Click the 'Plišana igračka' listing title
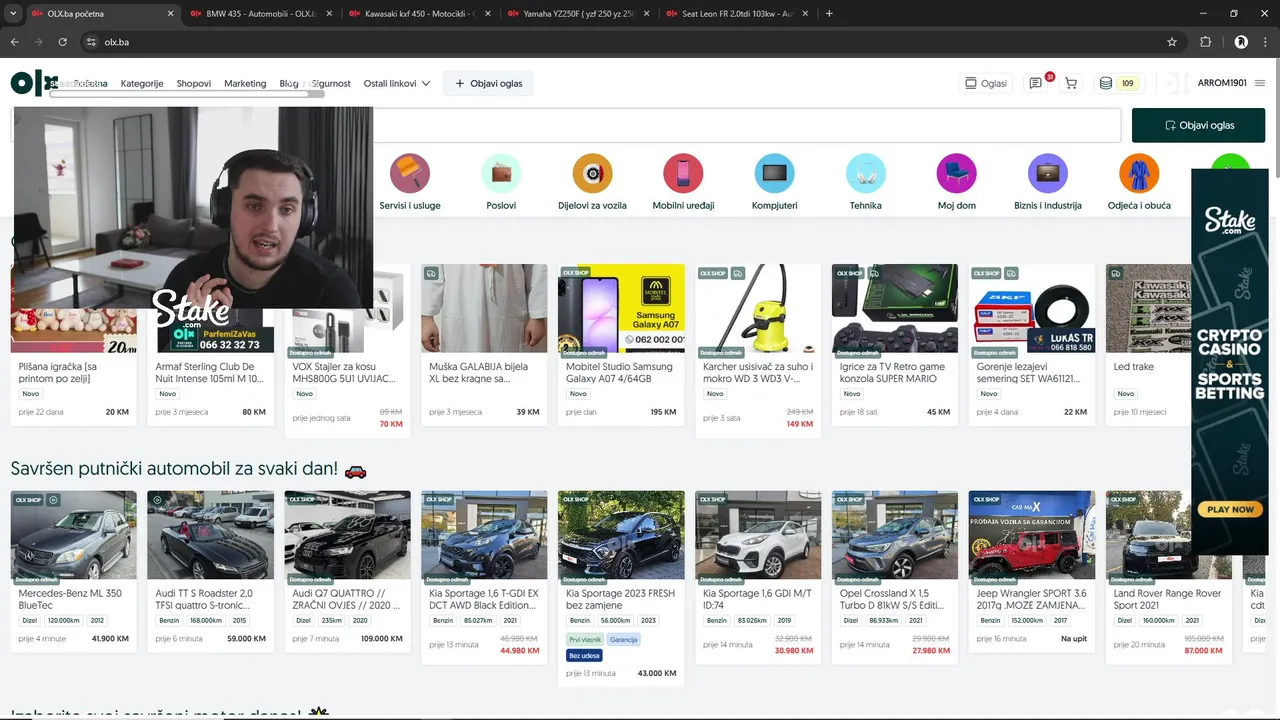Screen dimensions: 1280x720 [58, 373]
